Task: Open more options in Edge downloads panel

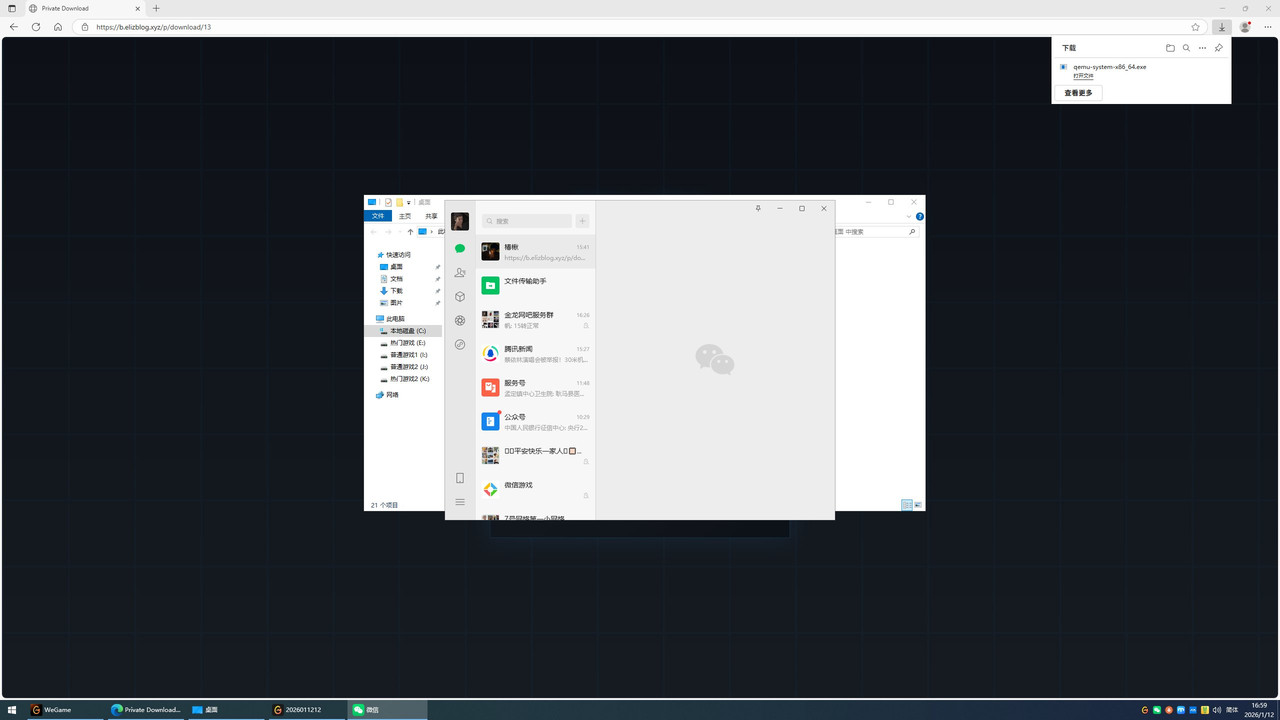Action: [1202, 48]
